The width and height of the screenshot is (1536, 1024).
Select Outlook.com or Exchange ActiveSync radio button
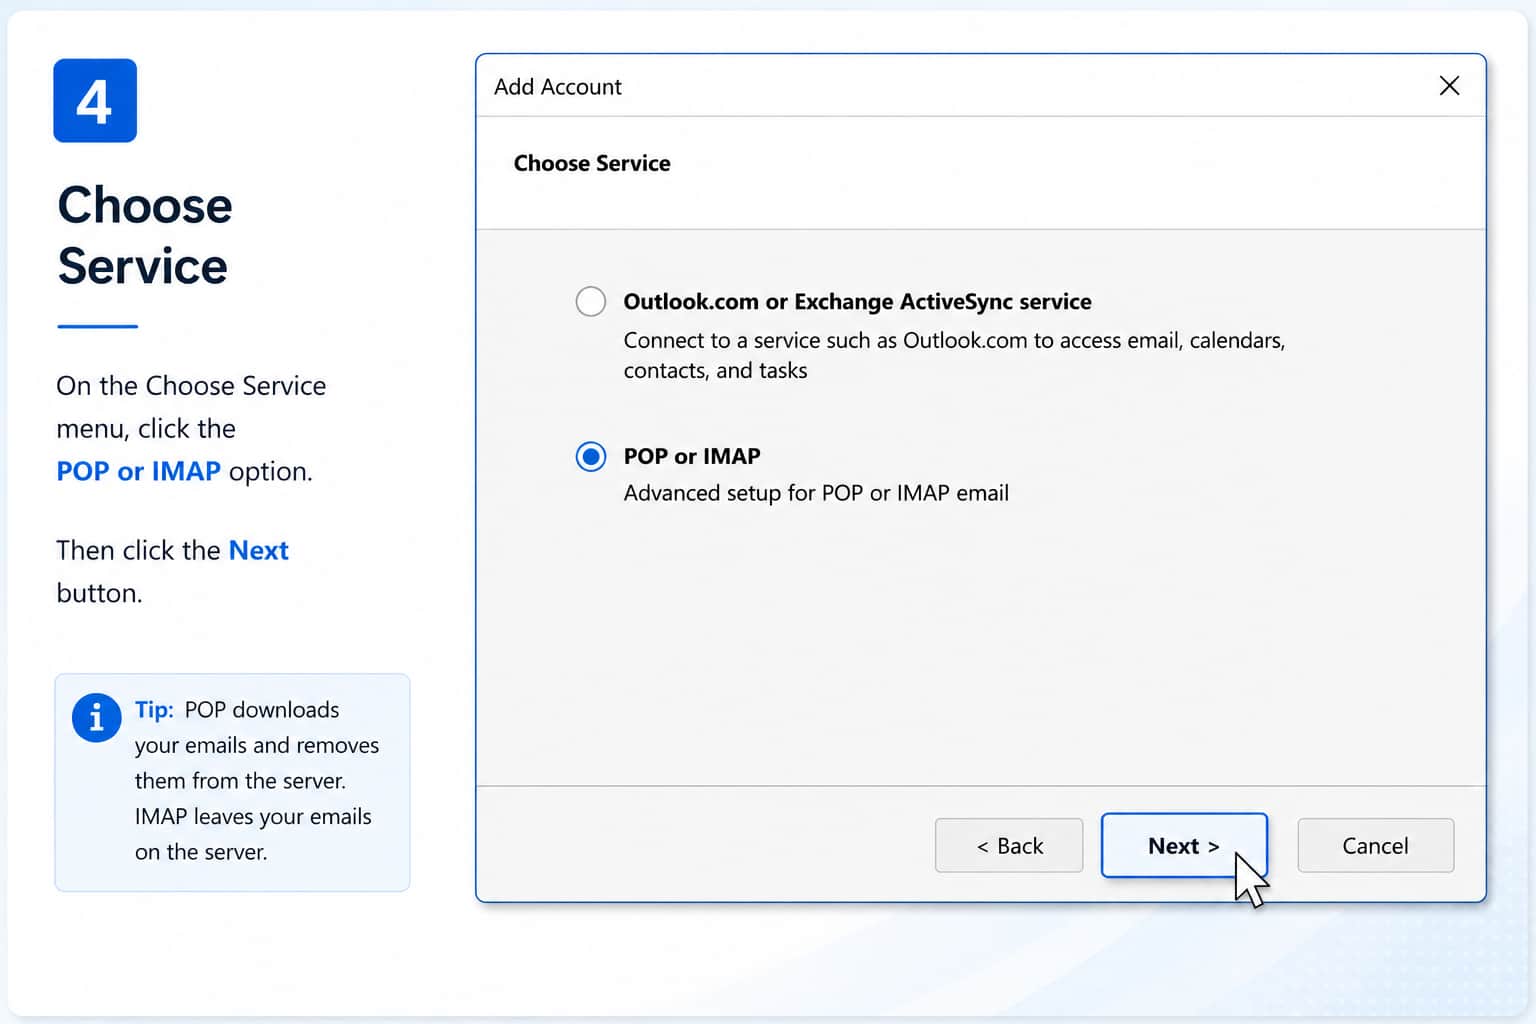tap(591, 301)
